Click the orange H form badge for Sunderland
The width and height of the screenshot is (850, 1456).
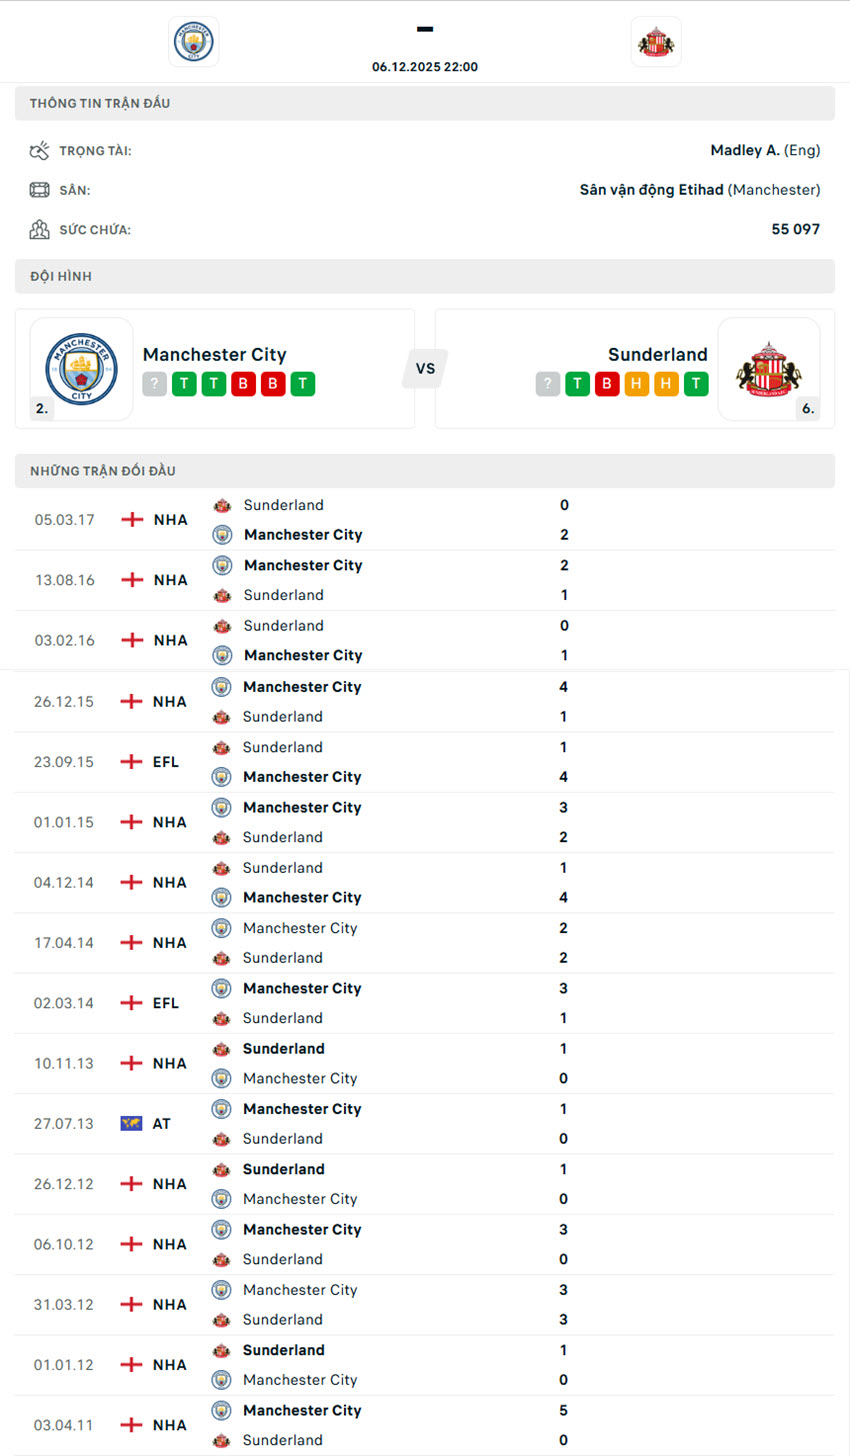pos(636,383)
